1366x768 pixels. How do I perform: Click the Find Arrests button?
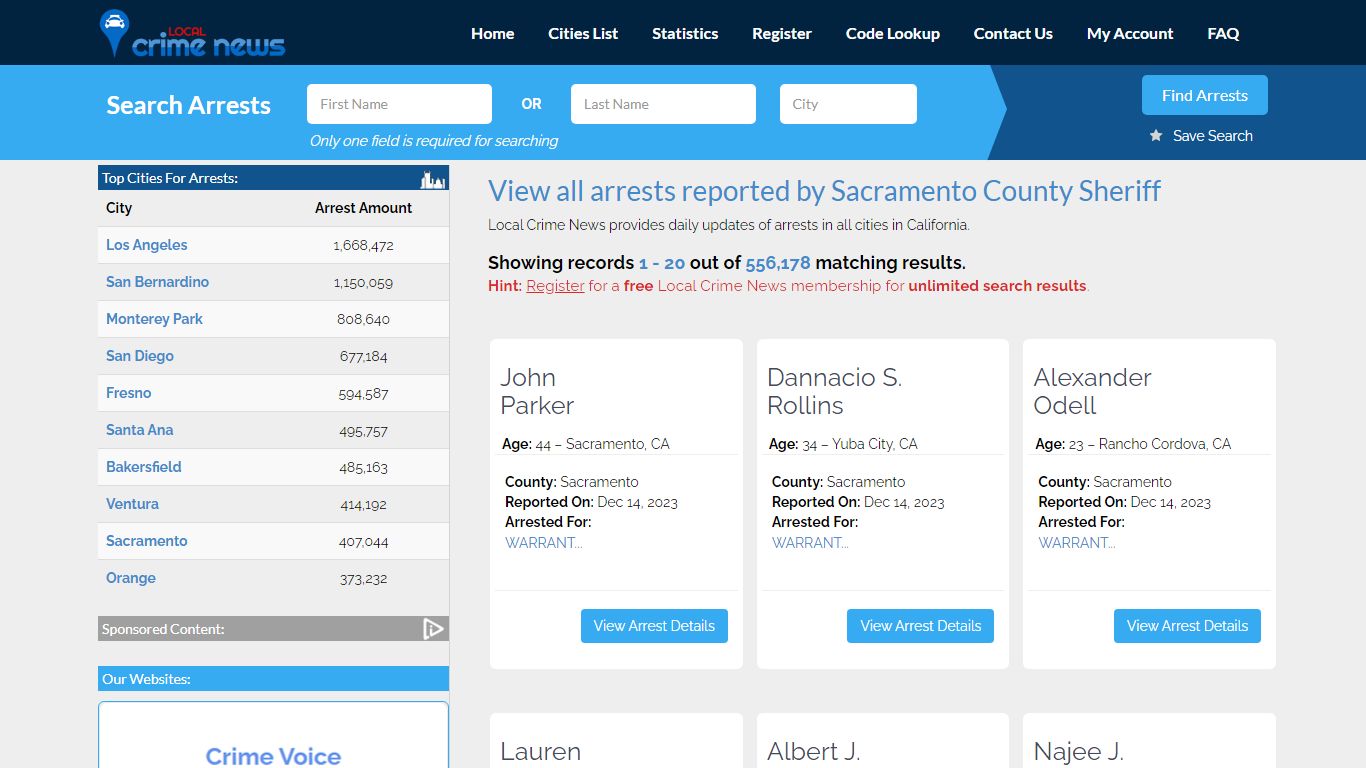(x=1205, y=95)
